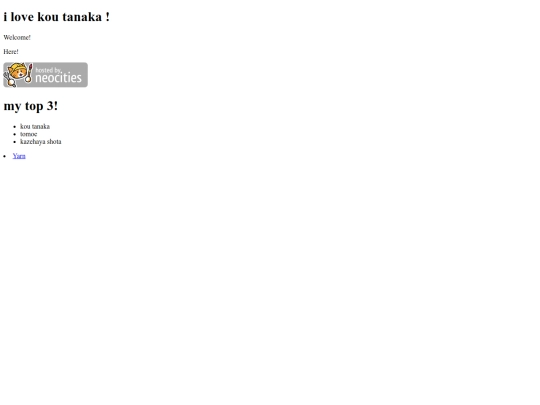This screenshot has width=540, height=405.
Task: Select the "tomoe" list item
Action: (x=29, y=134)
